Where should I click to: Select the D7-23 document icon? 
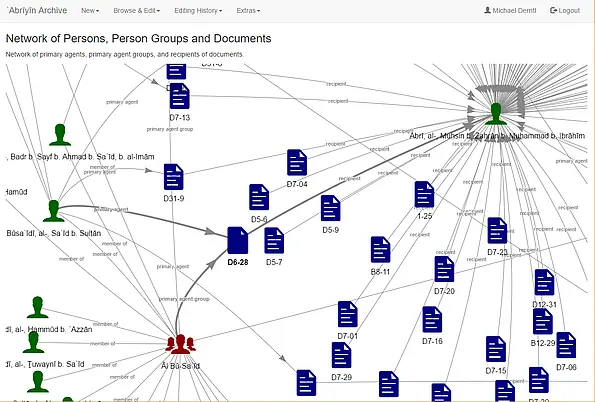pos(497,230)
